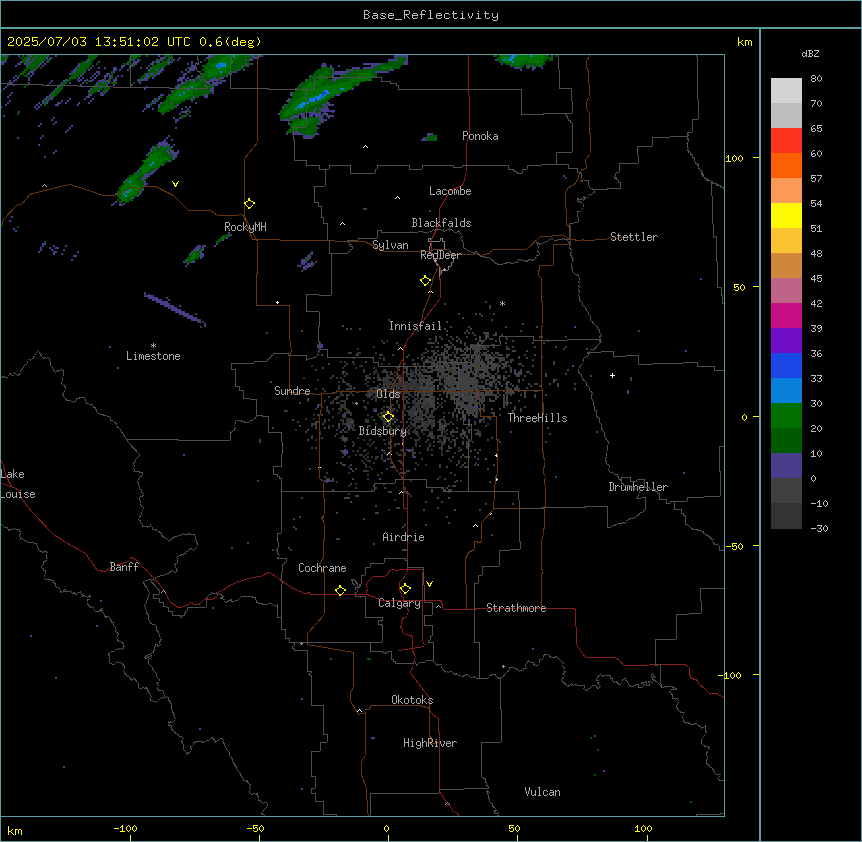Image resolution: width=862 pixels, height=842 pixels.
Task: Click the RockyMH label
Action: (245, 227)
